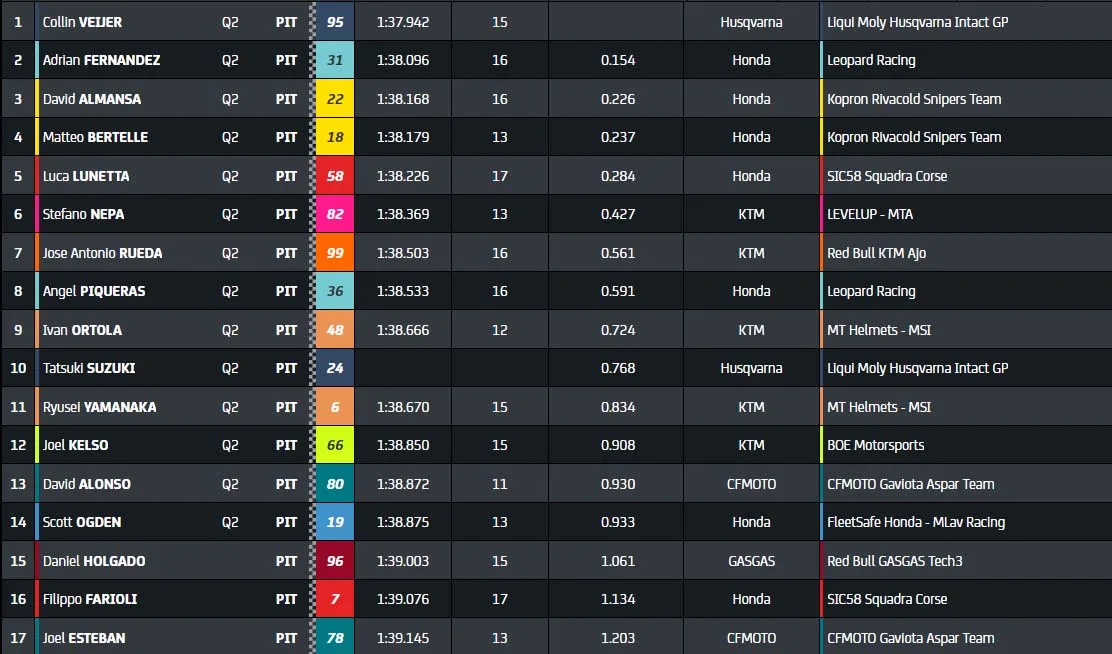1112x654 pixels.
Task: Open rider Collin VEIJER's name
Action: pos(82,22)
